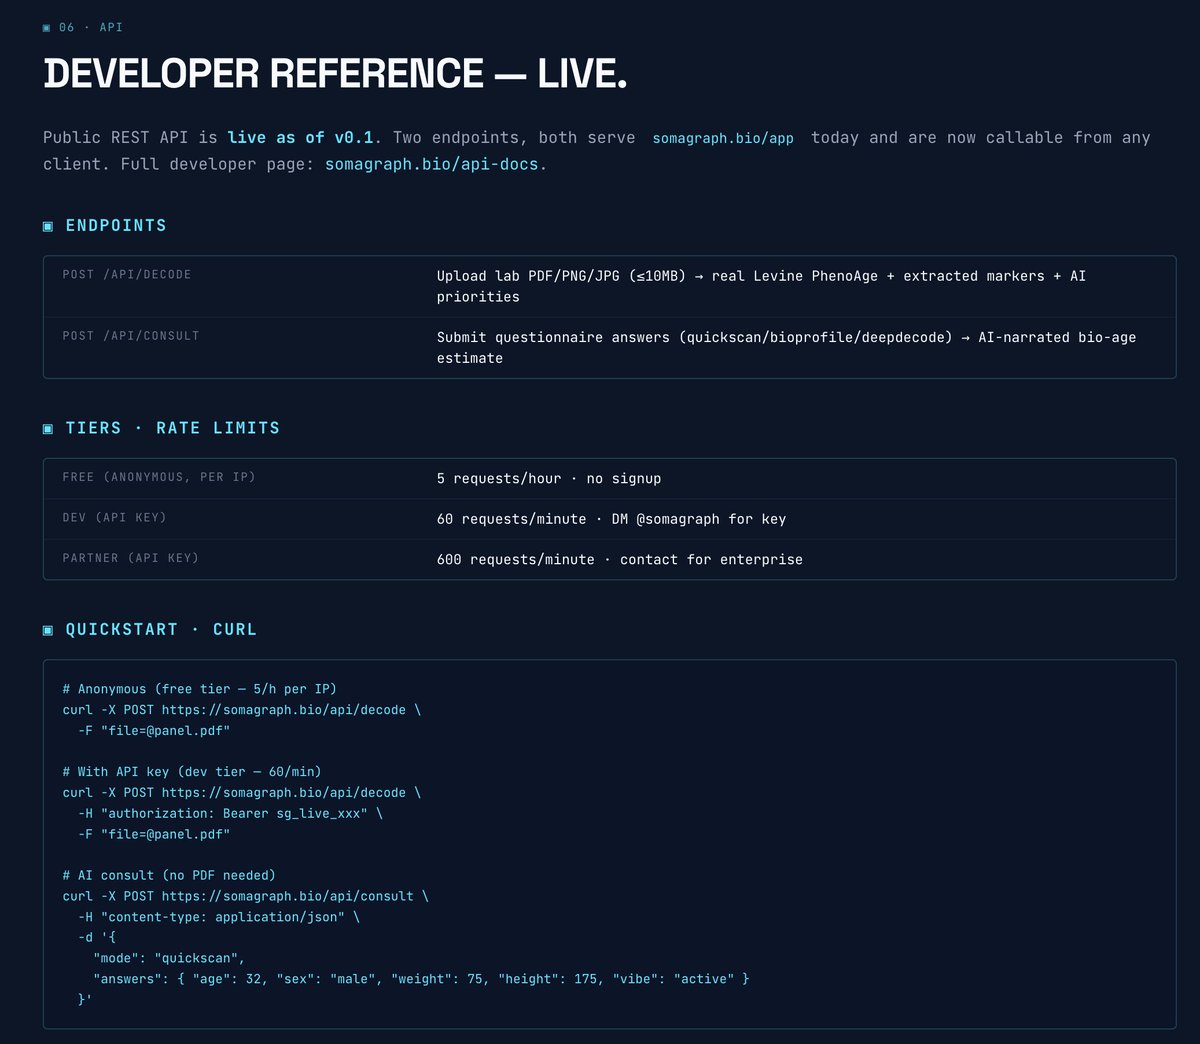
Task: Click the 'live as of v0.1' highlighted text
Action: click(300, 138)
